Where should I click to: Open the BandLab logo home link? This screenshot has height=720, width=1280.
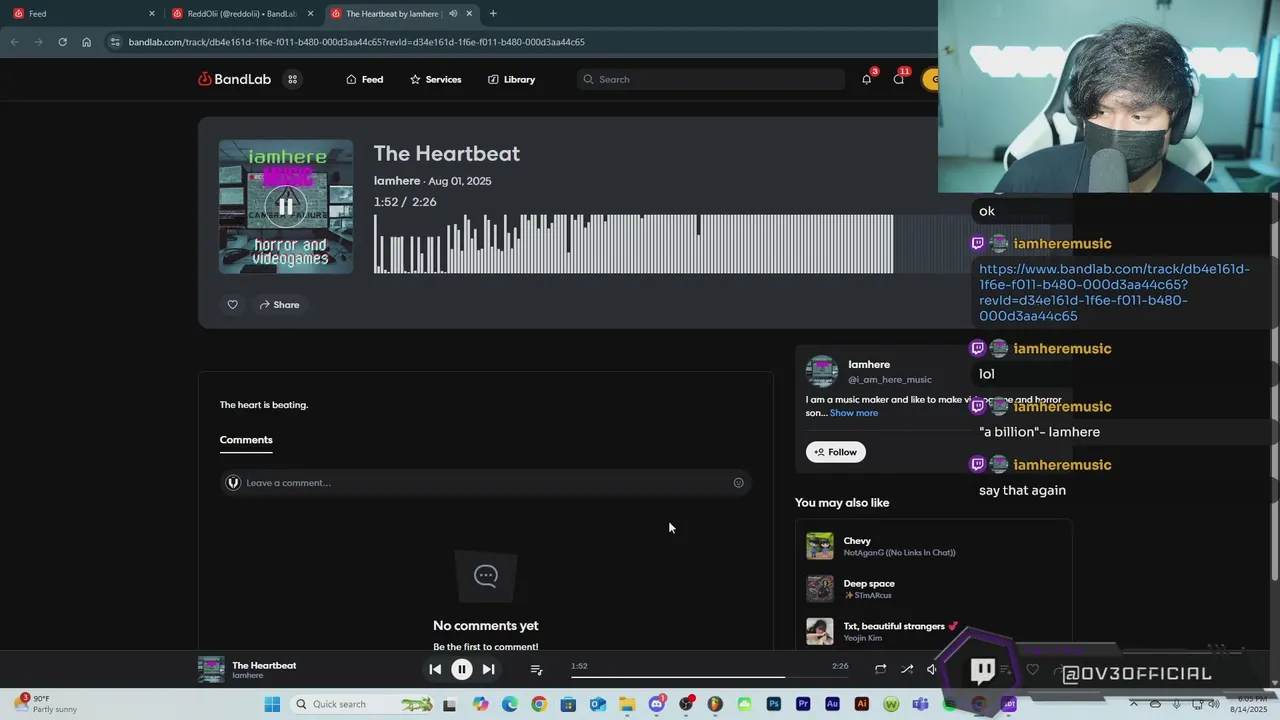(x=234, y=79)
